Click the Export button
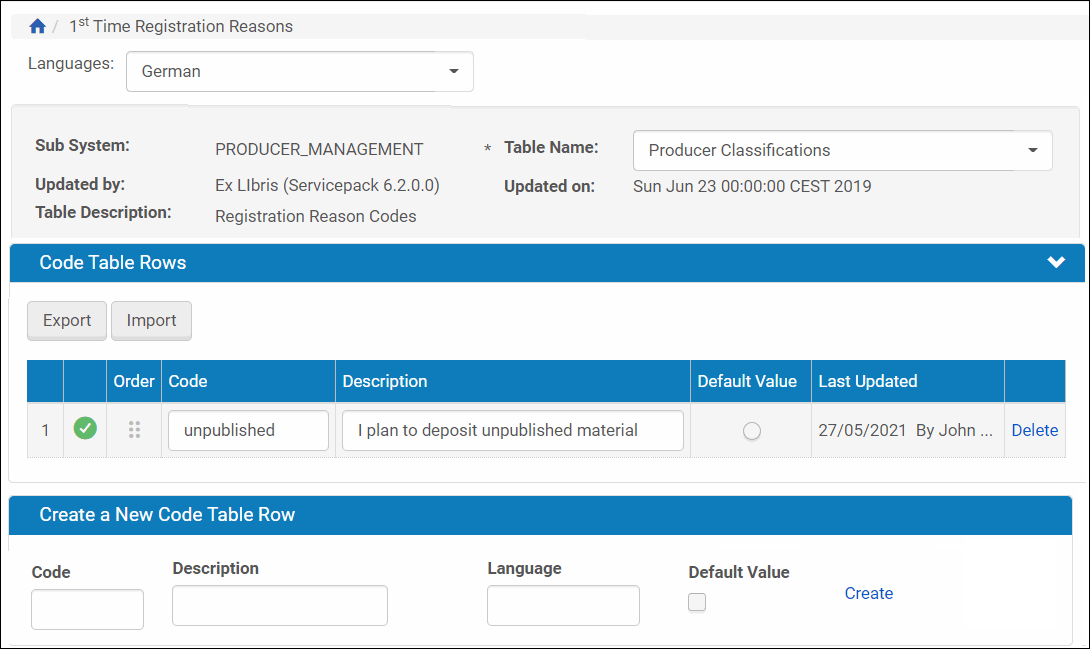 click(67, 321)
